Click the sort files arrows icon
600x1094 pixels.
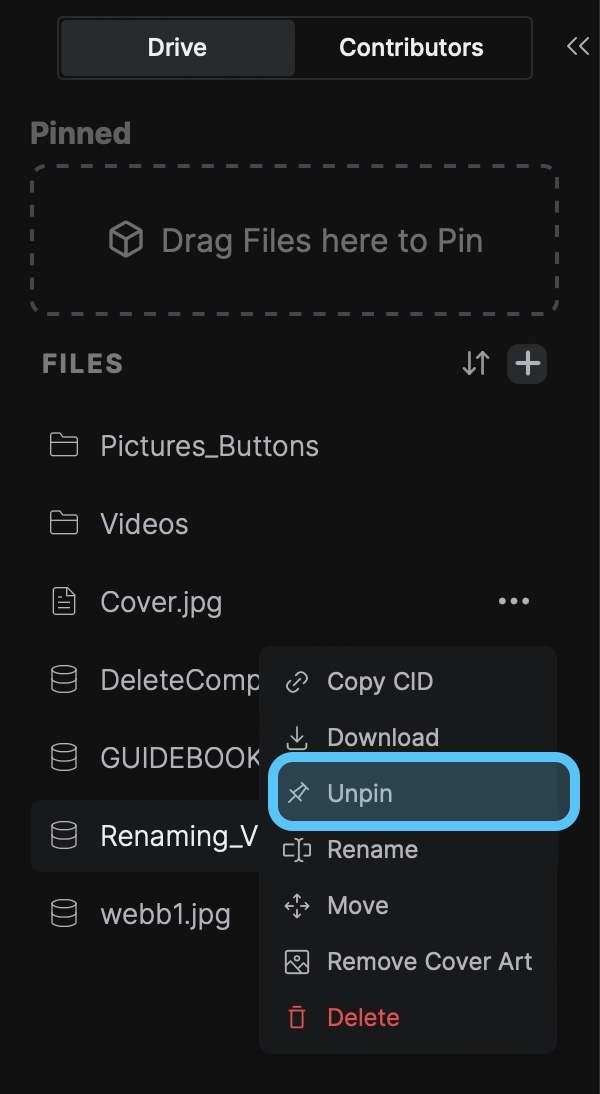tap(476, 364)
